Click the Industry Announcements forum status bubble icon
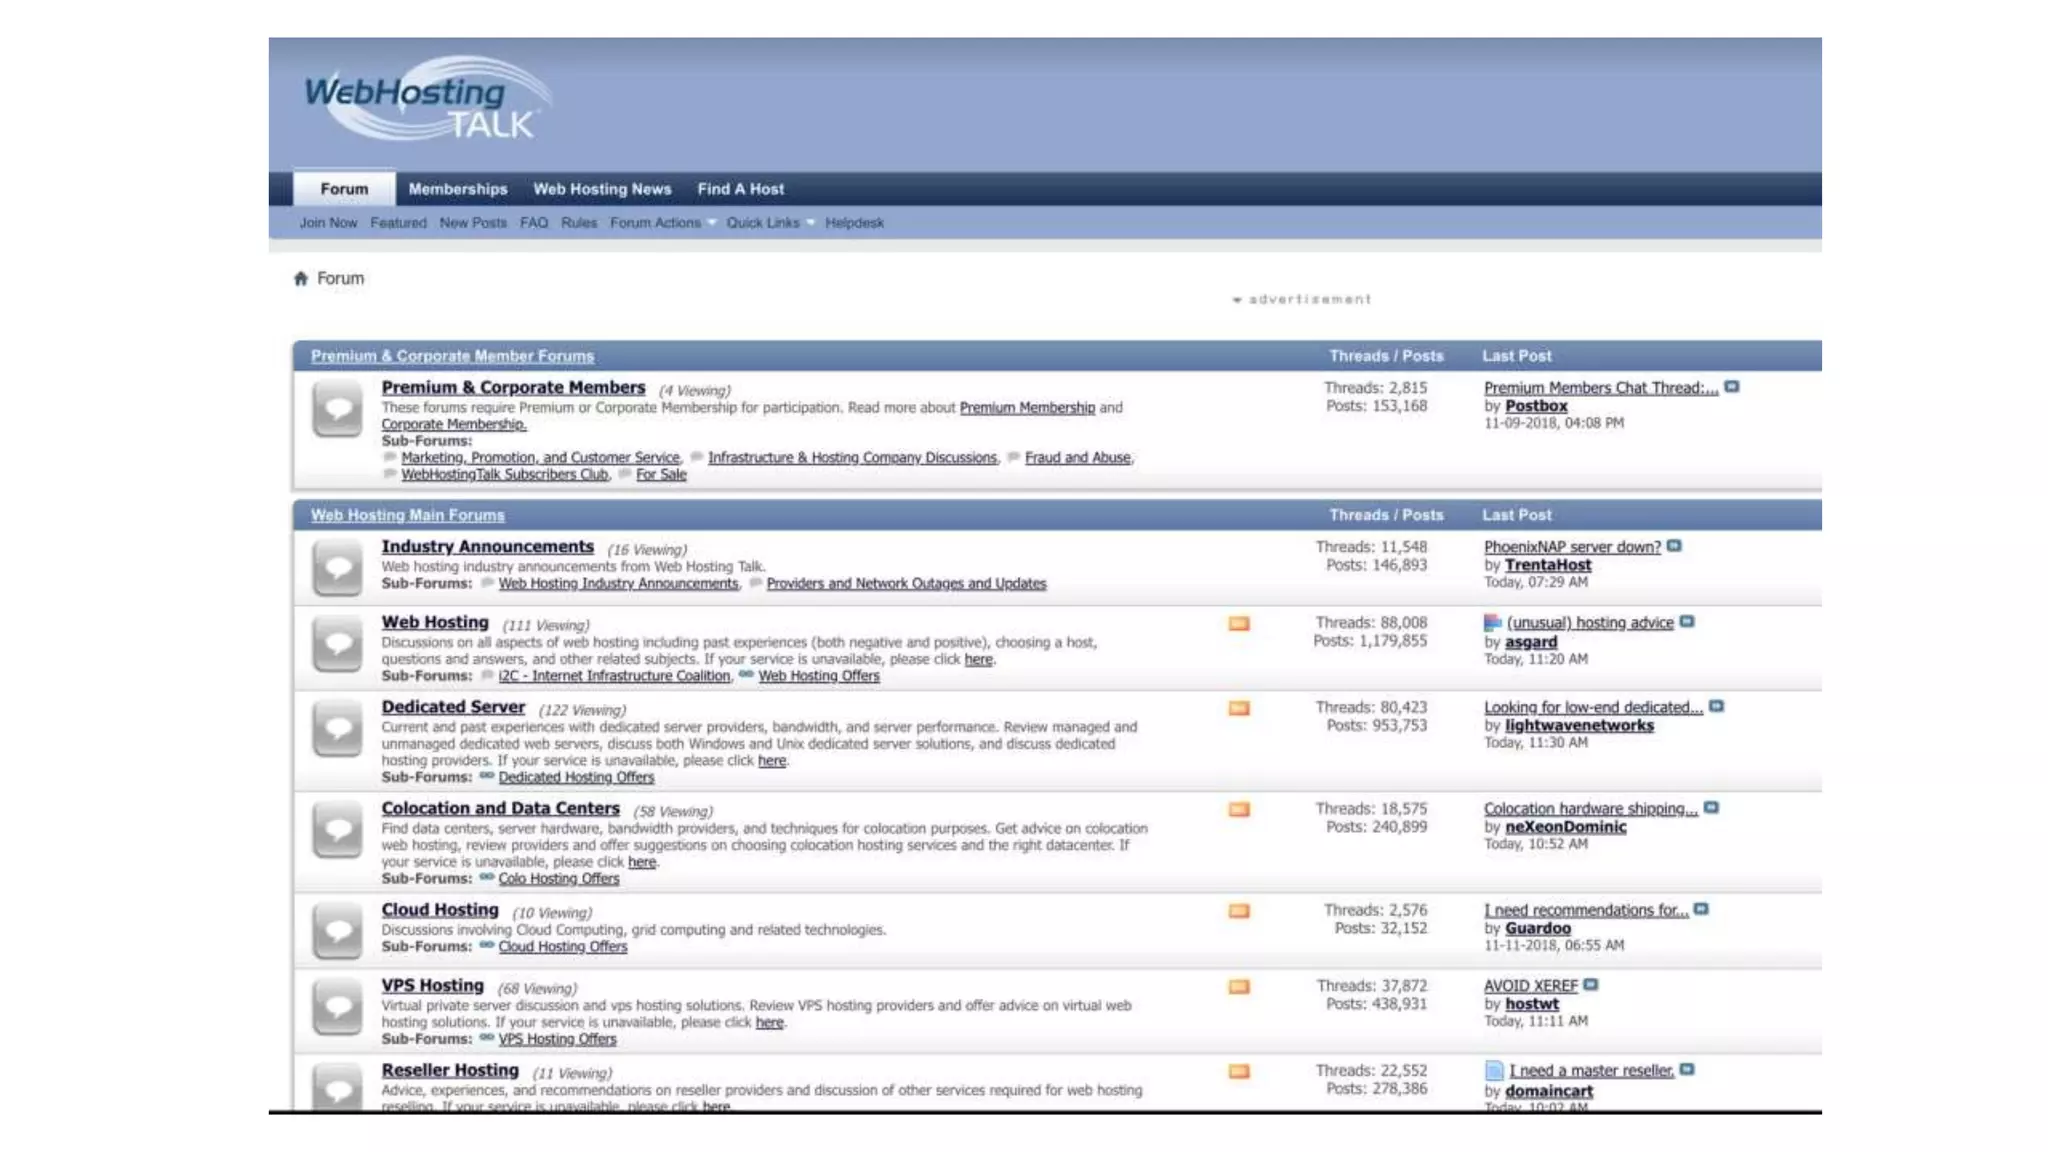 pos(337,568)
